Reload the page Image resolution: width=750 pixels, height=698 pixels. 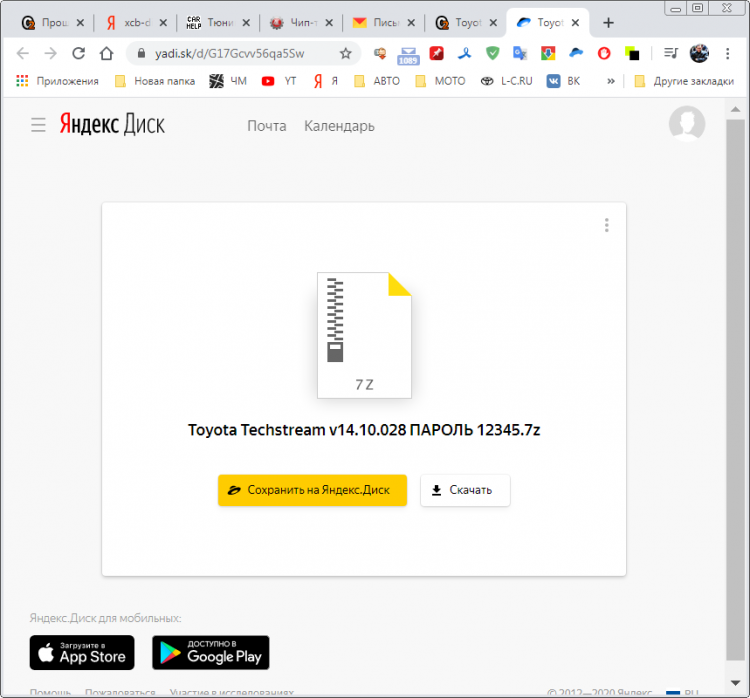coord(79,53)
